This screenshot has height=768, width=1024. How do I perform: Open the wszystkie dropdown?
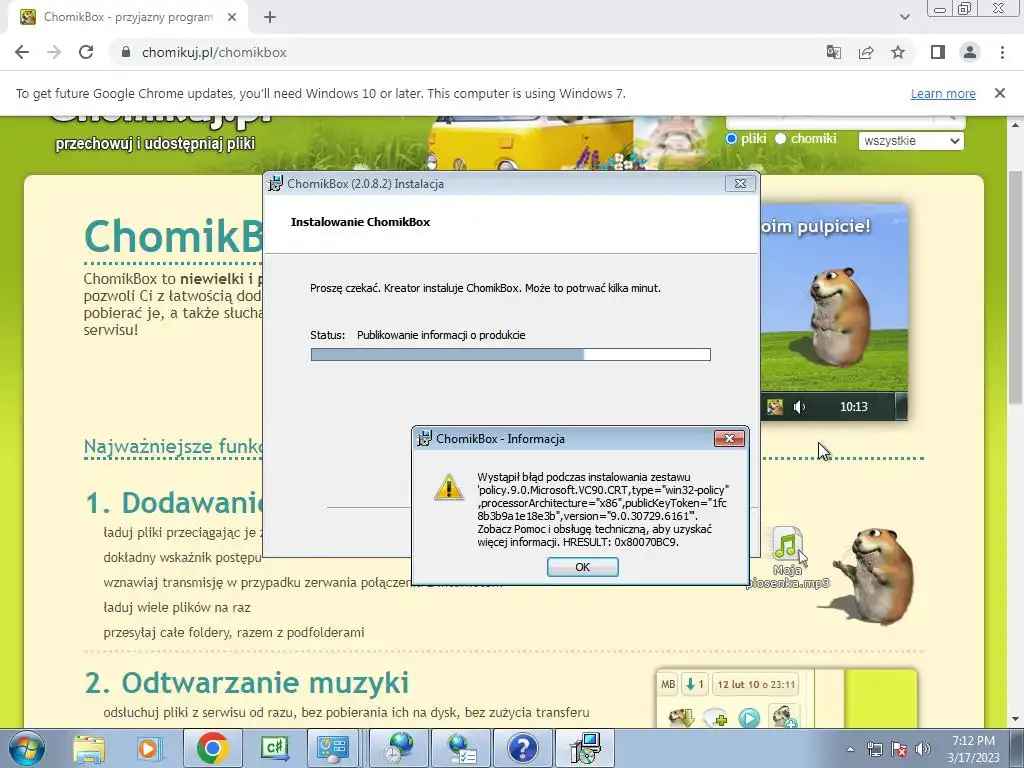911,140
